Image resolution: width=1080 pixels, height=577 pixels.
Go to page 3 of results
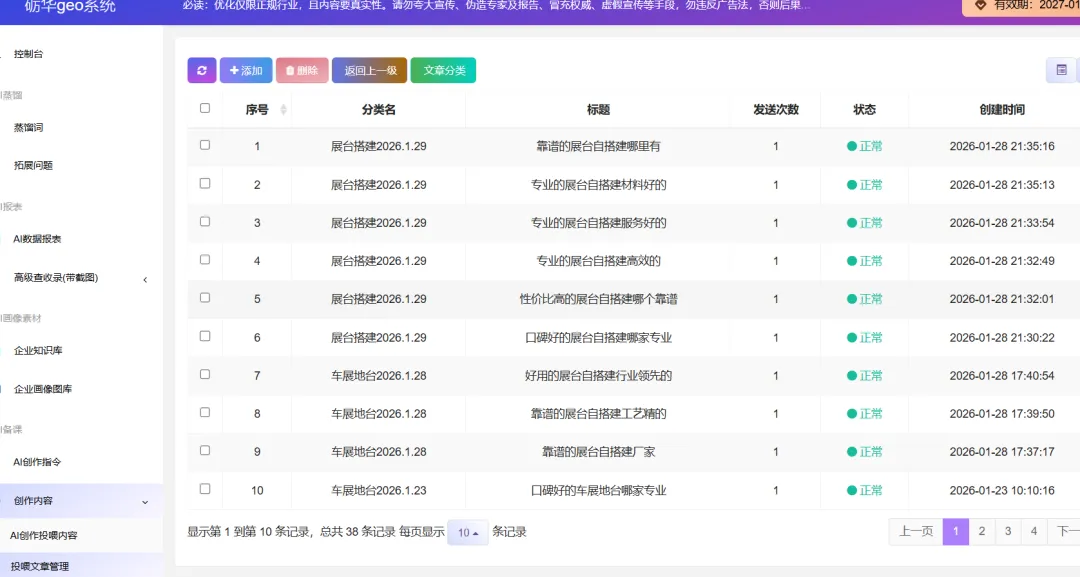[1008, 532]
